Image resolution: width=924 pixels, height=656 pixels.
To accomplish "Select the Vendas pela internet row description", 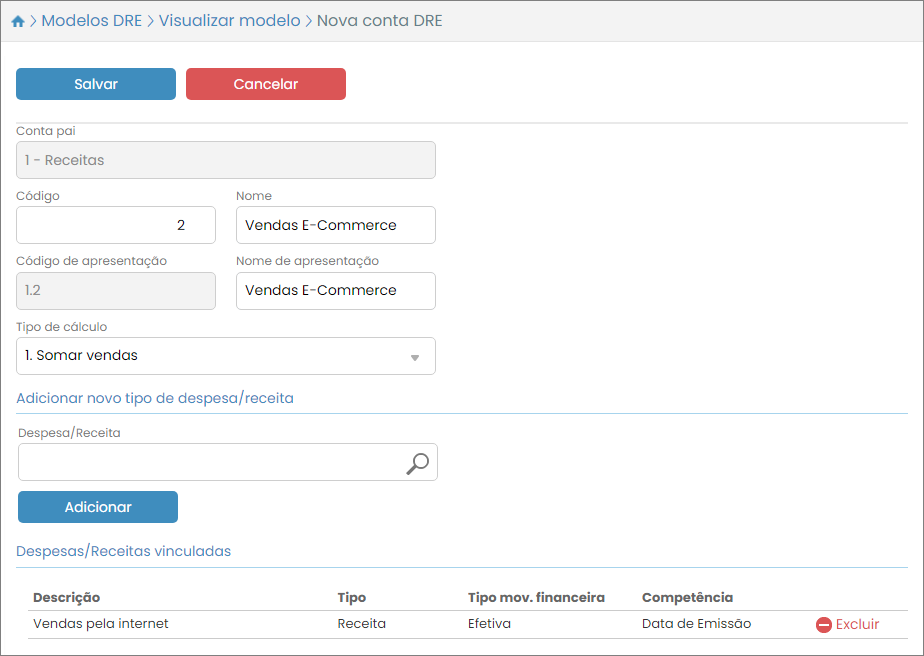I will click(x=101, y=624).
